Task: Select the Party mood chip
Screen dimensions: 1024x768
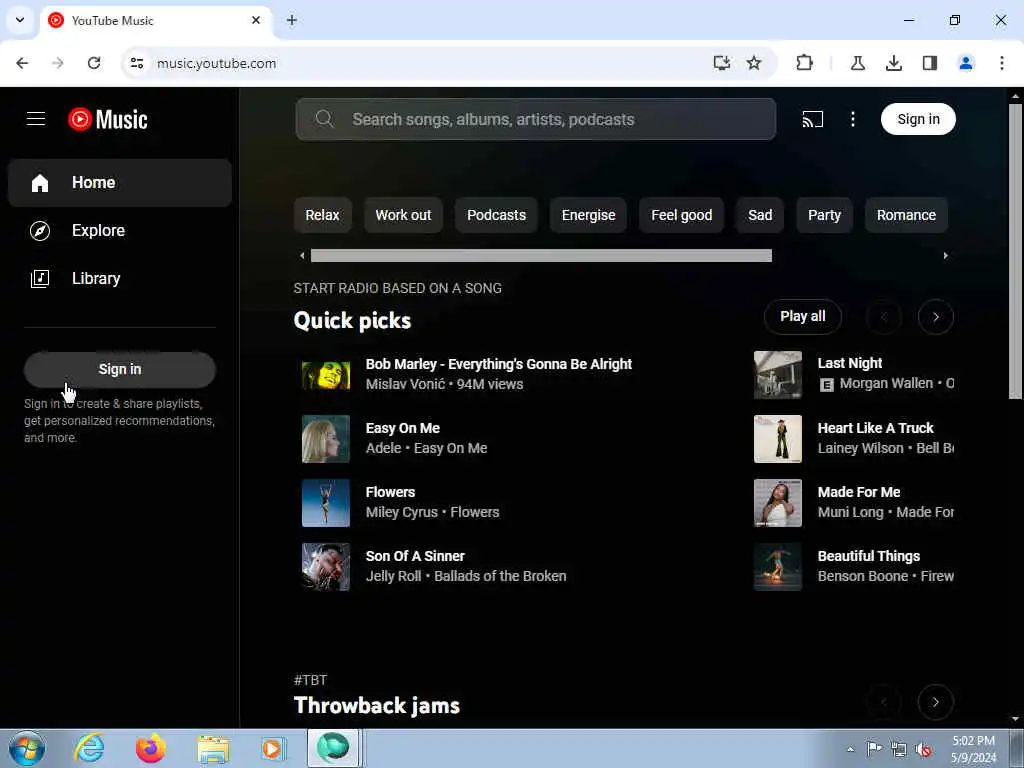Action: click(824, 215)
